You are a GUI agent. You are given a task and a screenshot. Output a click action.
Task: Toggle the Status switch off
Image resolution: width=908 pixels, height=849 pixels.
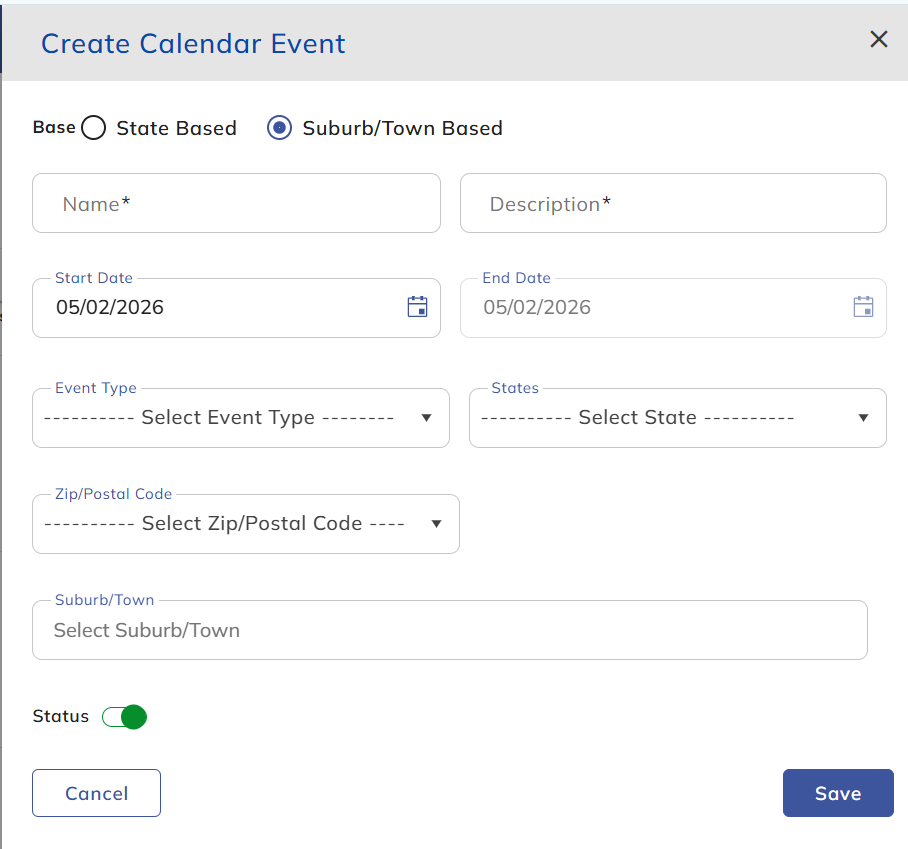(x=125, y=717)
